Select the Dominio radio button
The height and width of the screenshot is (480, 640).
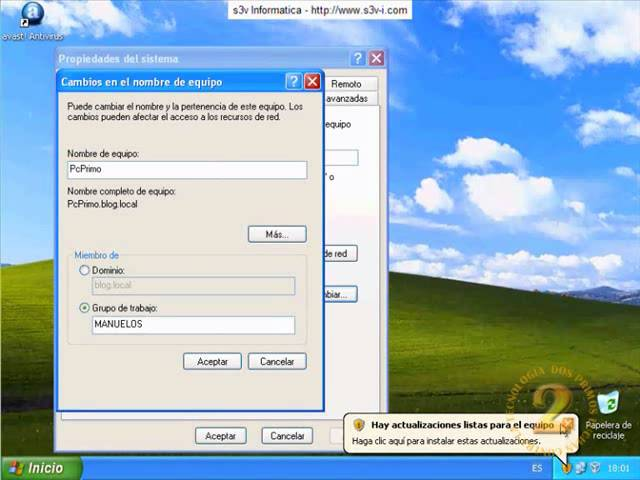pos(84,270)
